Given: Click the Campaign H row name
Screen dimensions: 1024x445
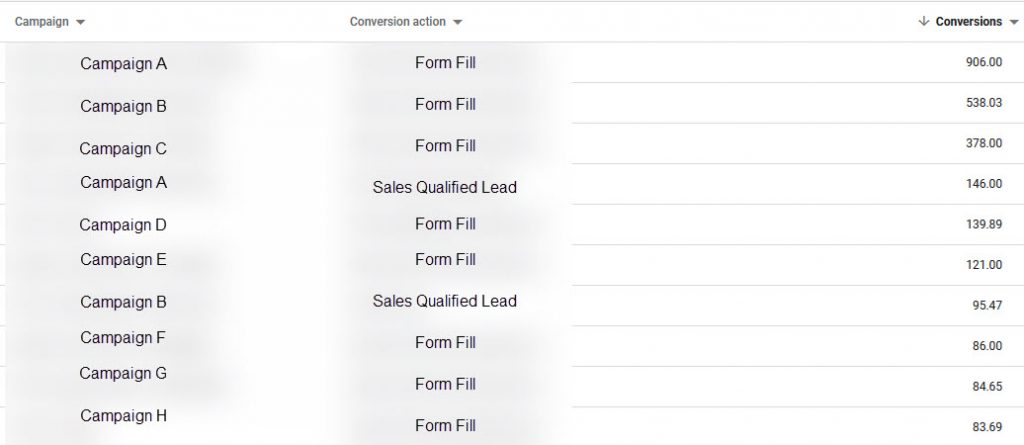Looking at the screenshot, I should point(123,416).
